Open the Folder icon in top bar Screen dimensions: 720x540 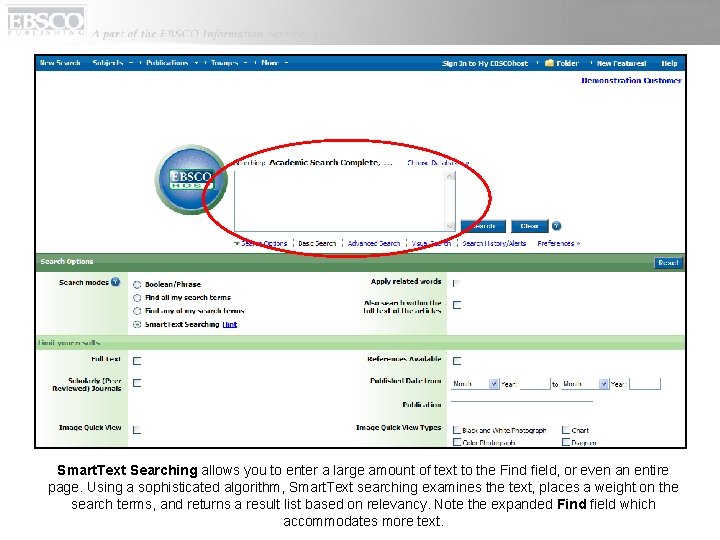(x=549, y=63)
